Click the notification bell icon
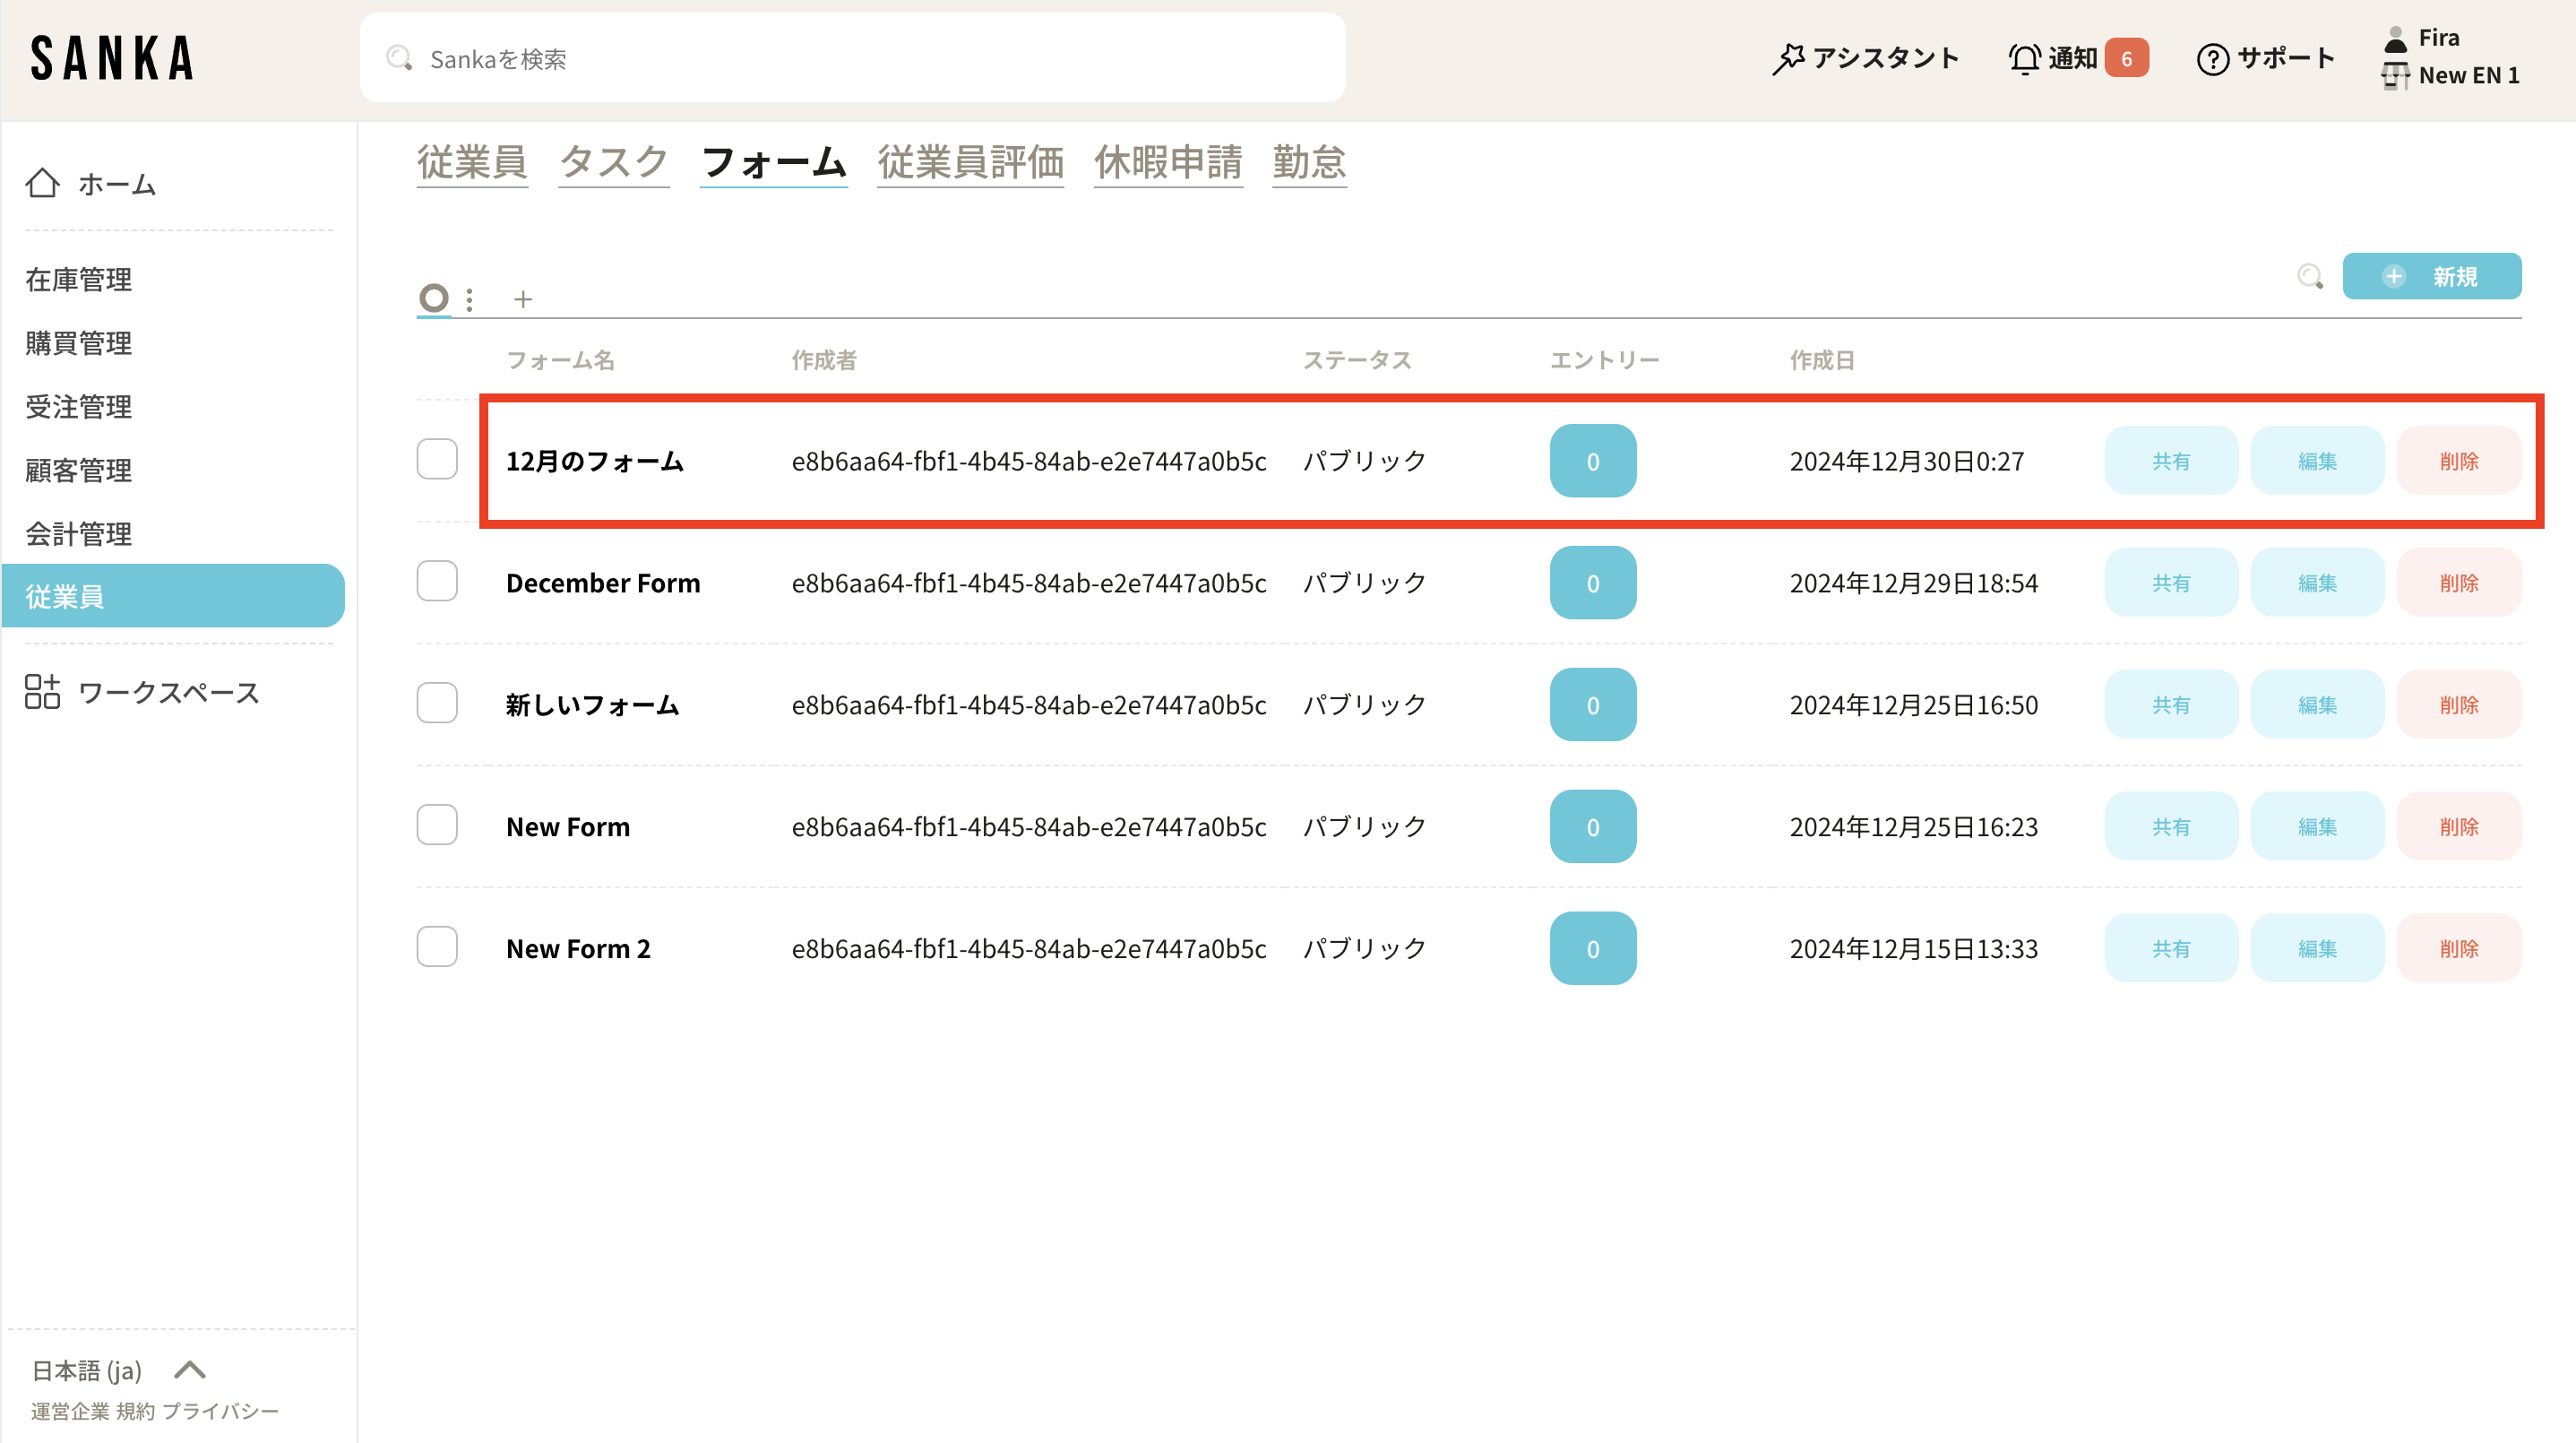 2023,58
